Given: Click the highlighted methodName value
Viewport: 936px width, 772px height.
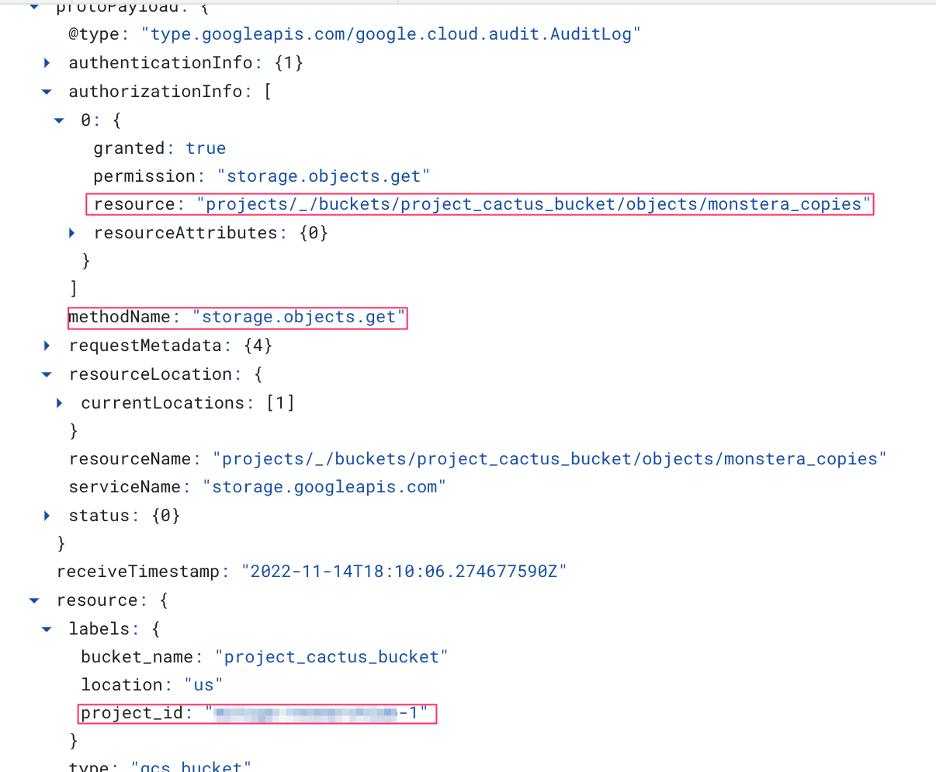Looking at the screenshot, I should coord(300,317).
